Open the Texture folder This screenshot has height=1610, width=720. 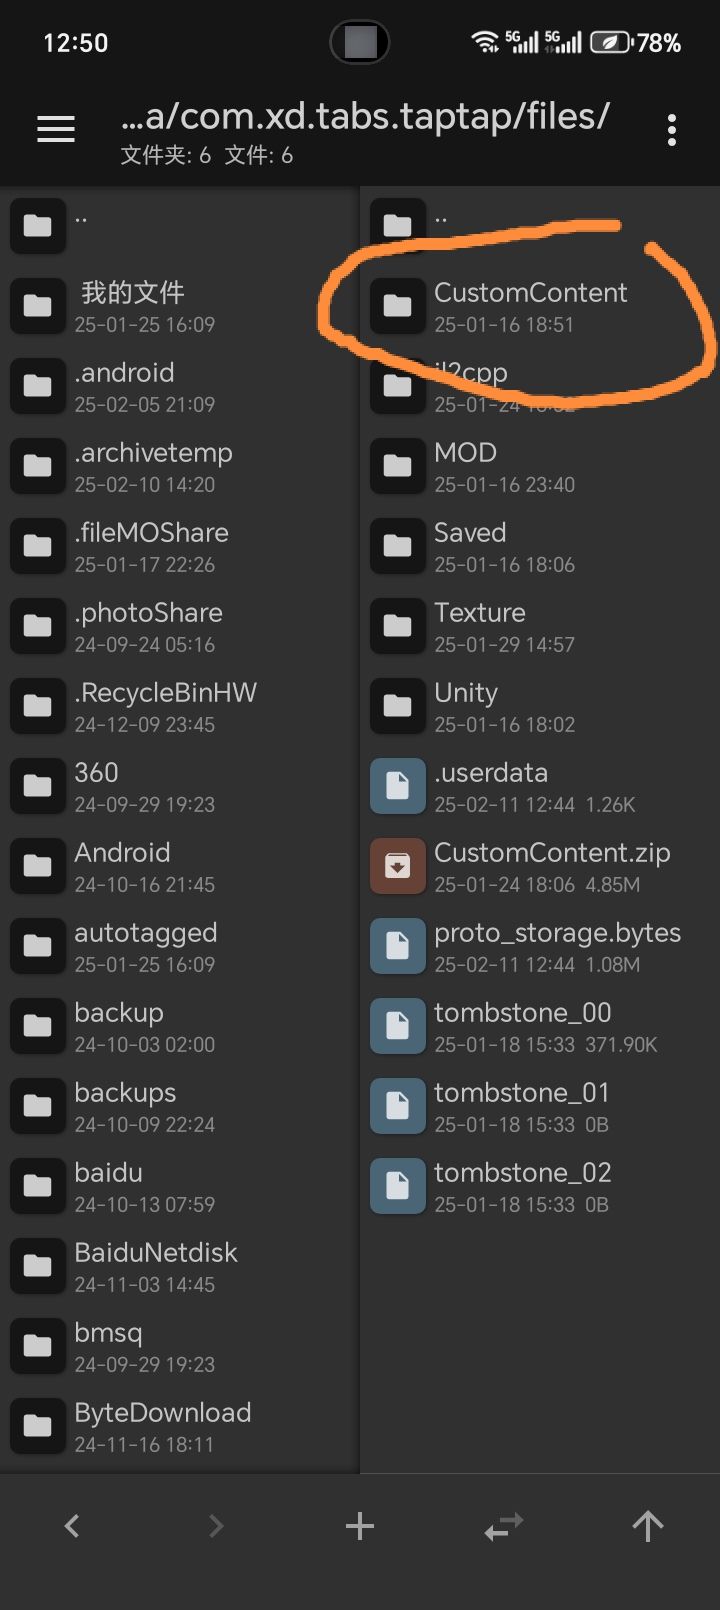(480, 626)
